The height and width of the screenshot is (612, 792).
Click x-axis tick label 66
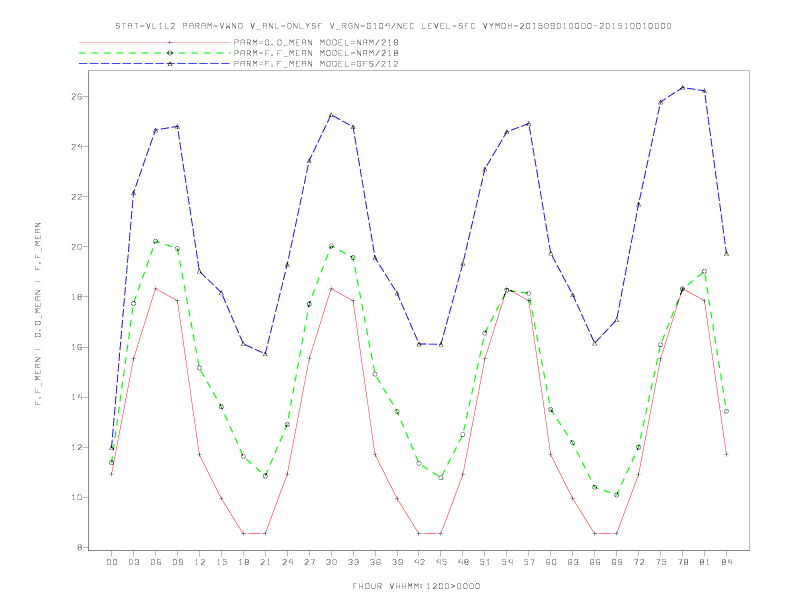[595, 562]
